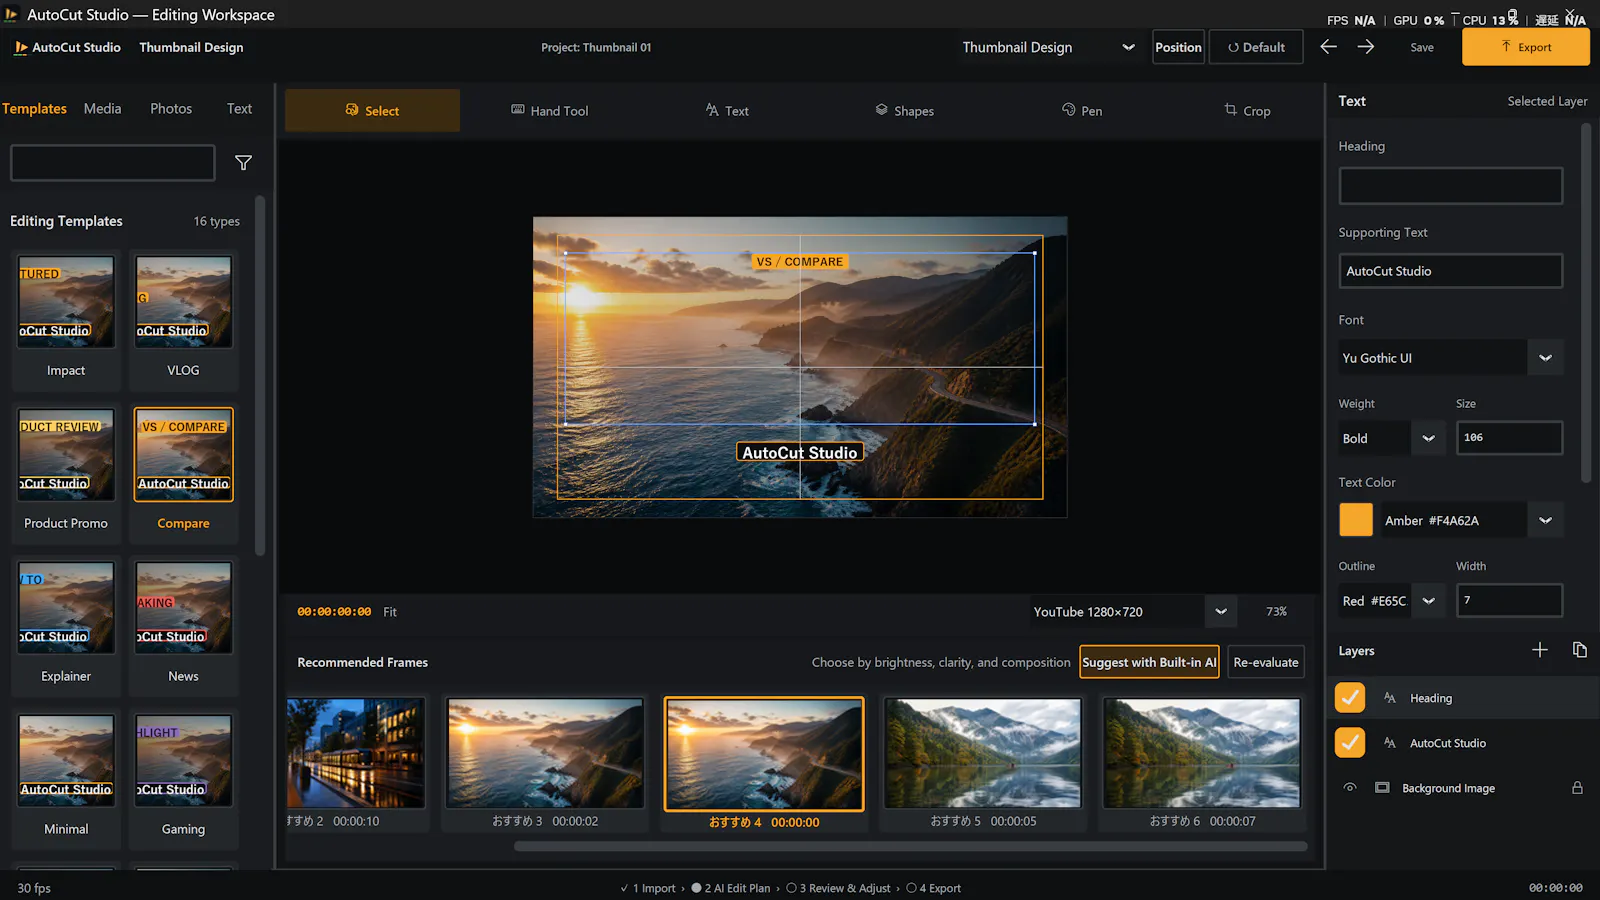The width and height of the screenshot is (1600, 900).
Task: Click the redo forward arrow
Action: 1366,47
